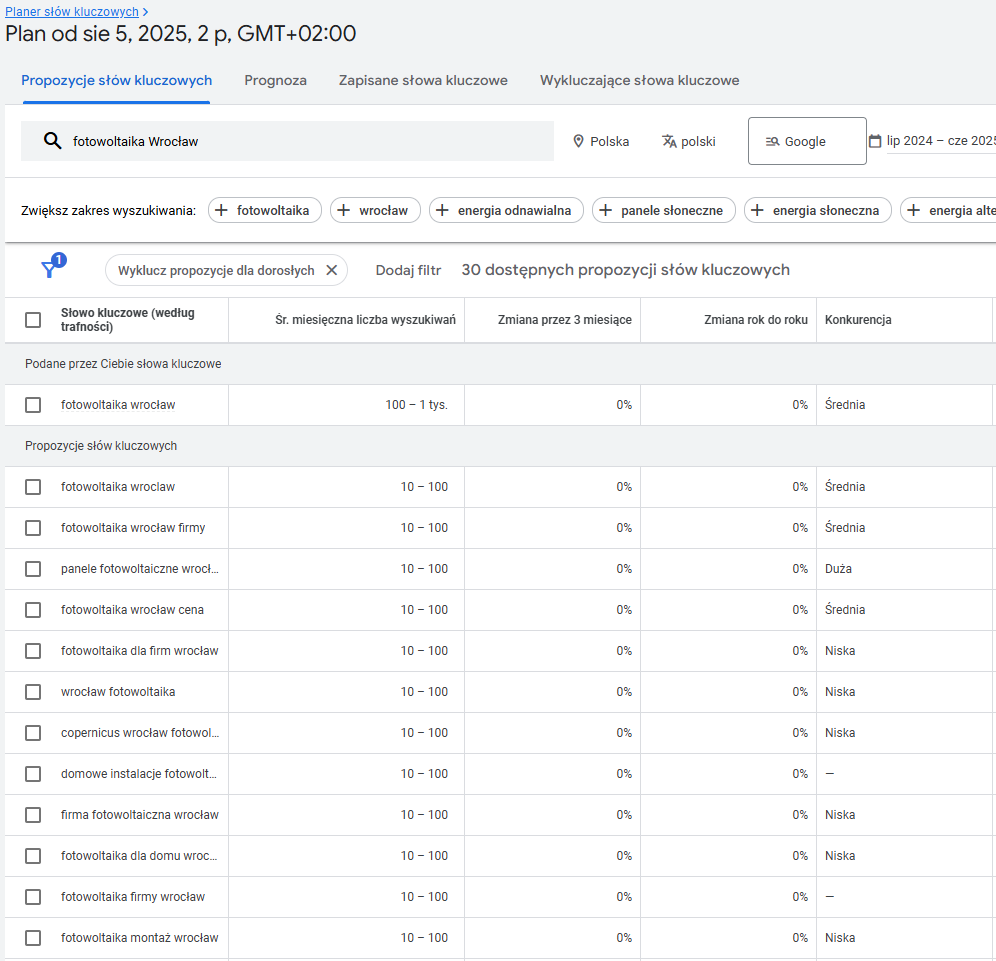Screen dimensions: 996x961
Task: Click the 'Podane przez Ciebie słowa kluczowe' section label
Action: point(123,364)
